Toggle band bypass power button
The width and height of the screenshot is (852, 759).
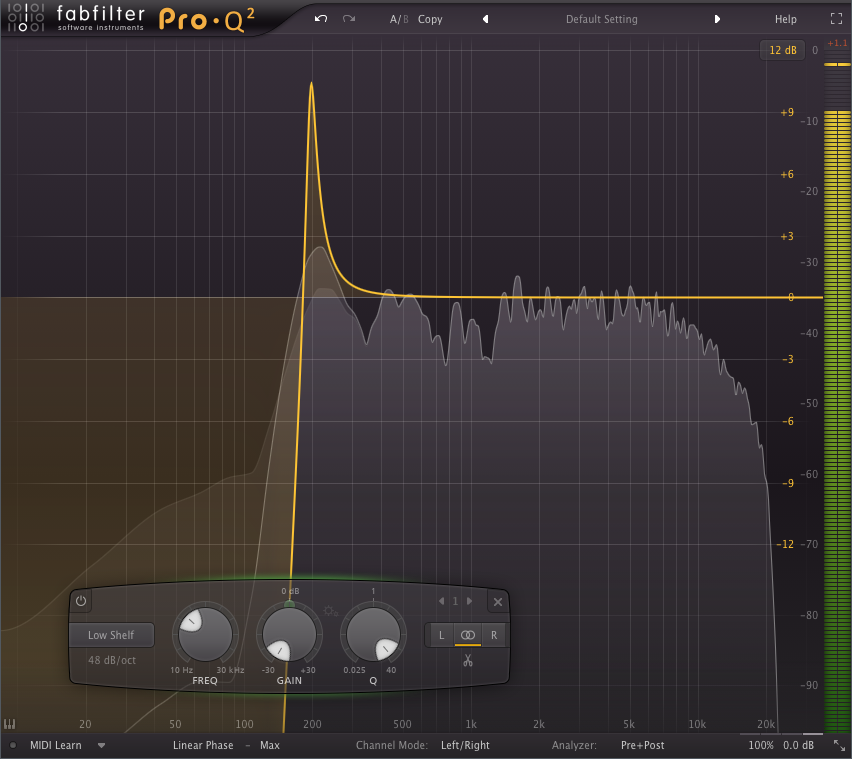coord(82,601)
